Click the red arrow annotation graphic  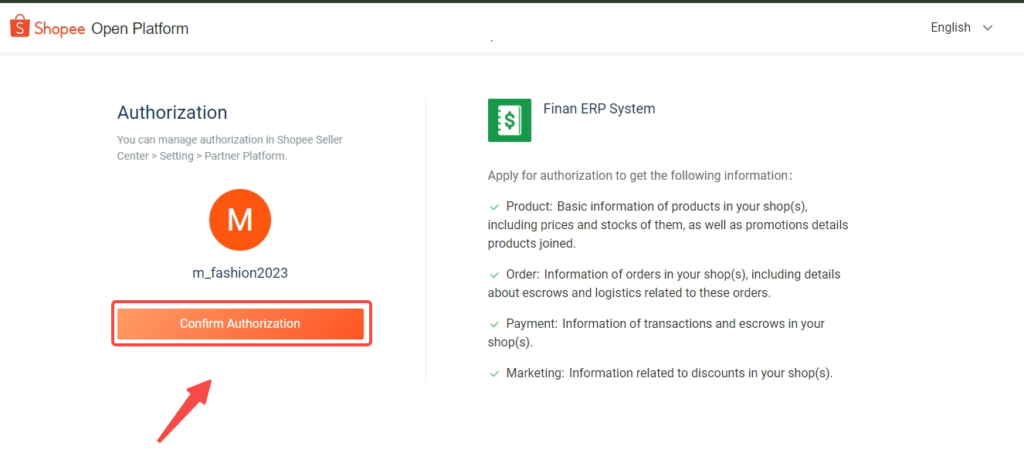point(185,410)
